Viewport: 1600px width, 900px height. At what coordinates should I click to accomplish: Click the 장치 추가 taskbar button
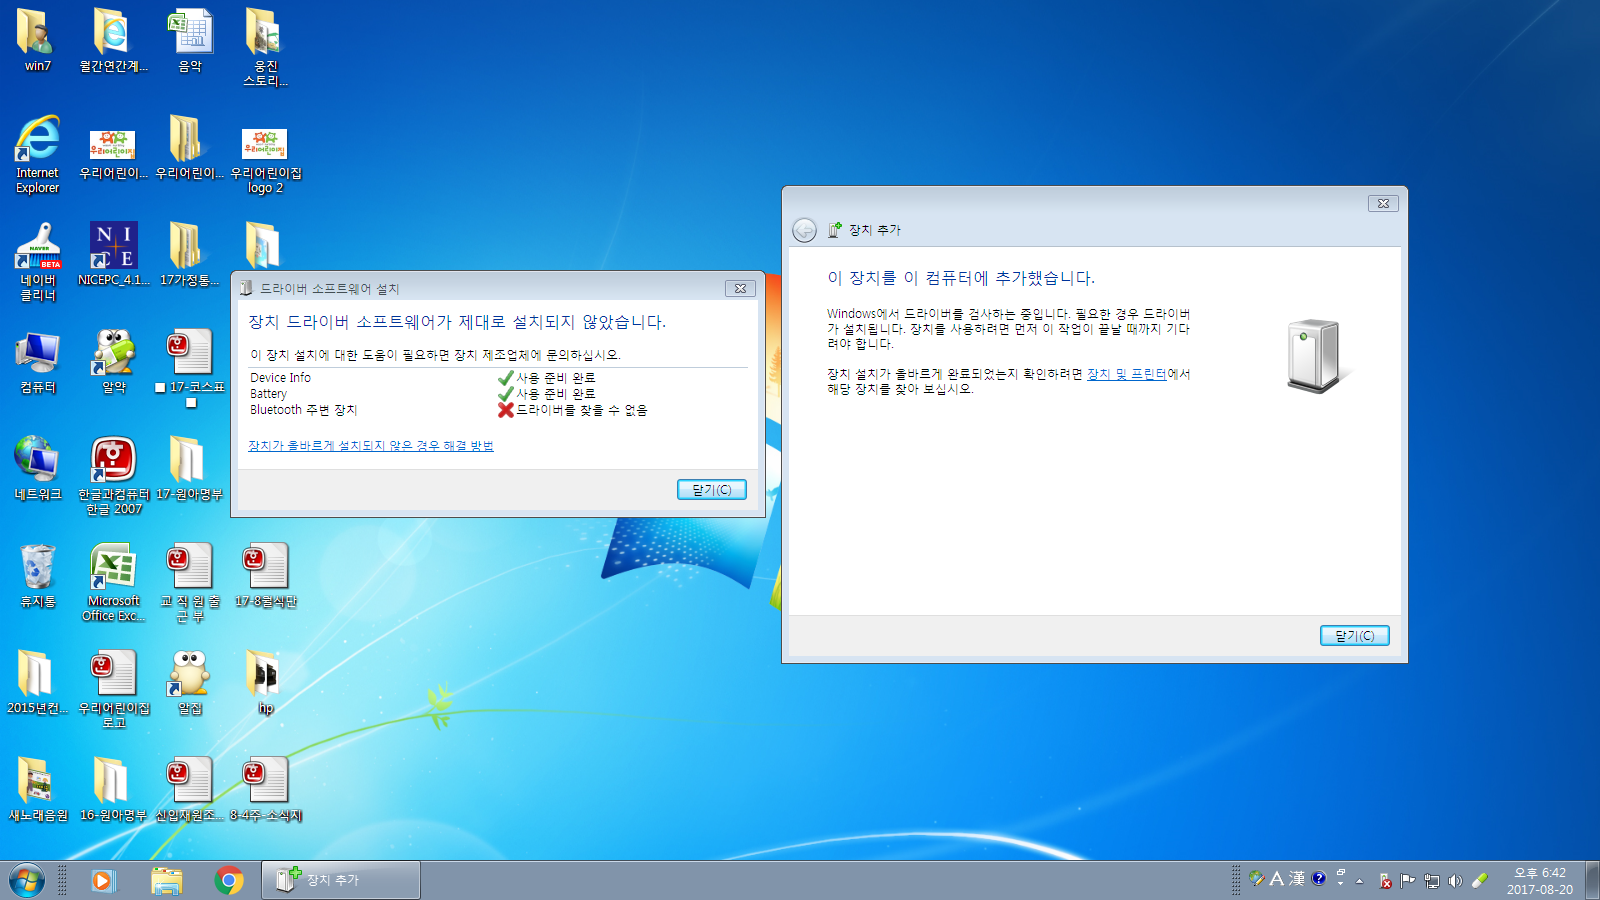coord(341,880)
